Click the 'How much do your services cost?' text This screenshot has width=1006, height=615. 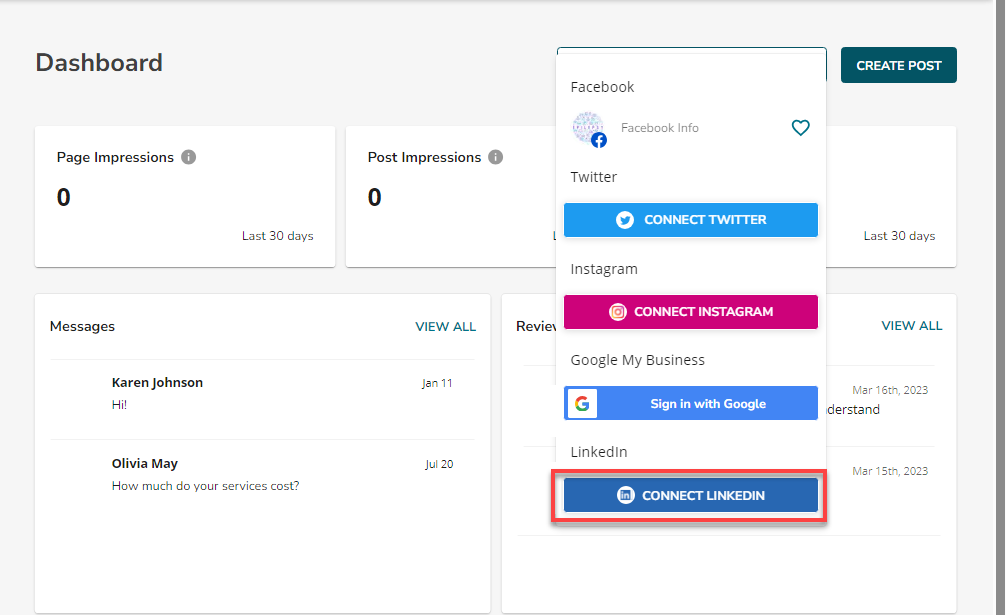pyautogui.click(x=205, y=486)
